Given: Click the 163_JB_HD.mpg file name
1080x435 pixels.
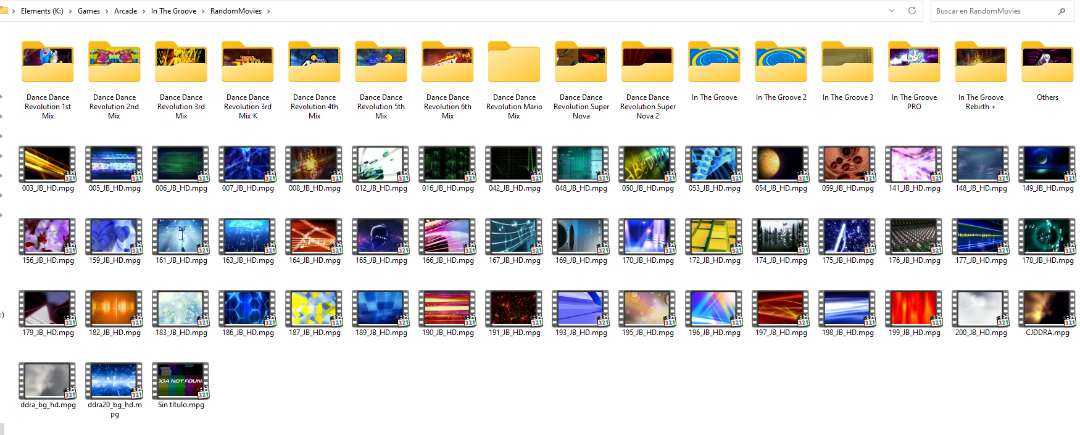Looking at the screenshot, I should [247, 261].
